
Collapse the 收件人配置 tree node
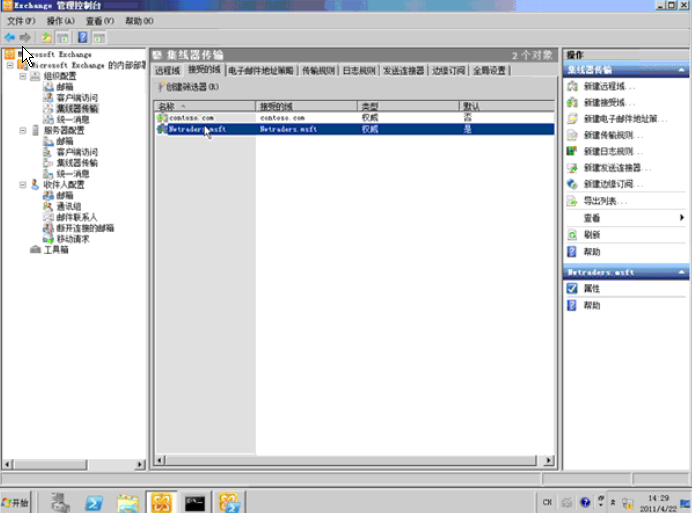[x=23, y=185]
